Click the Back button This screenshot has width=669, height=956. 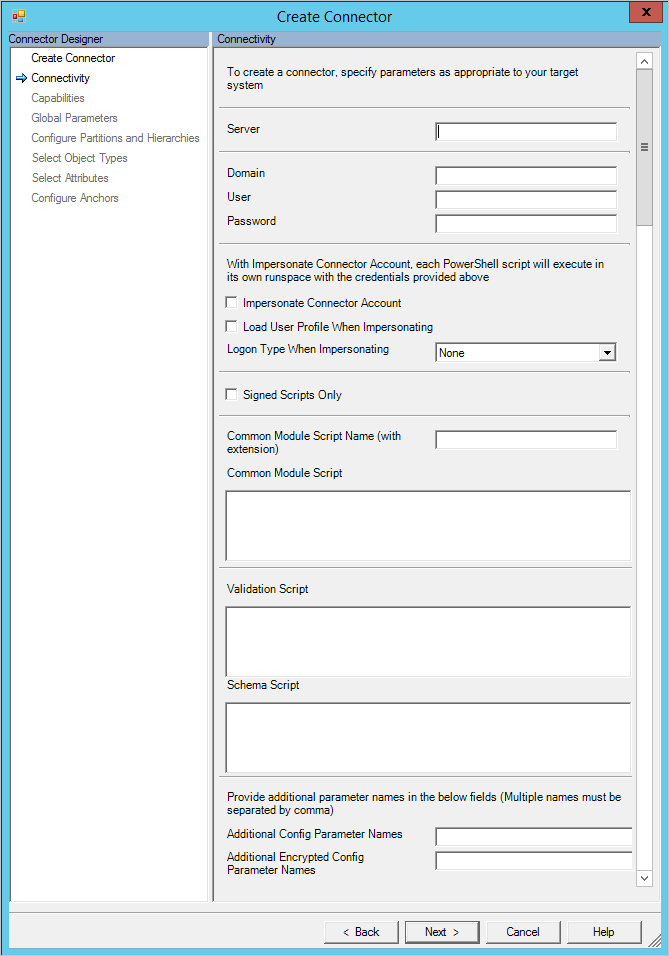(361, 932)
